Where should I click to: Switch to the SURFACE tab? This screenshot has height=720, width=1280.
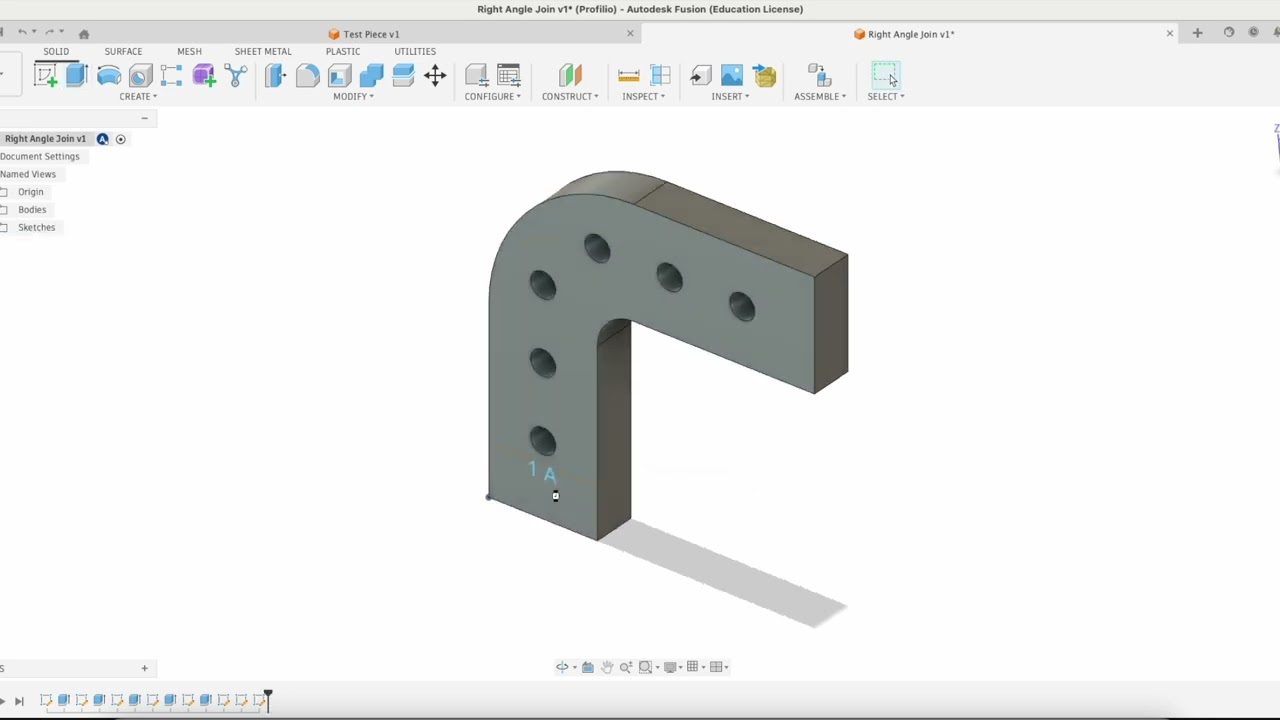click(123, 51)
